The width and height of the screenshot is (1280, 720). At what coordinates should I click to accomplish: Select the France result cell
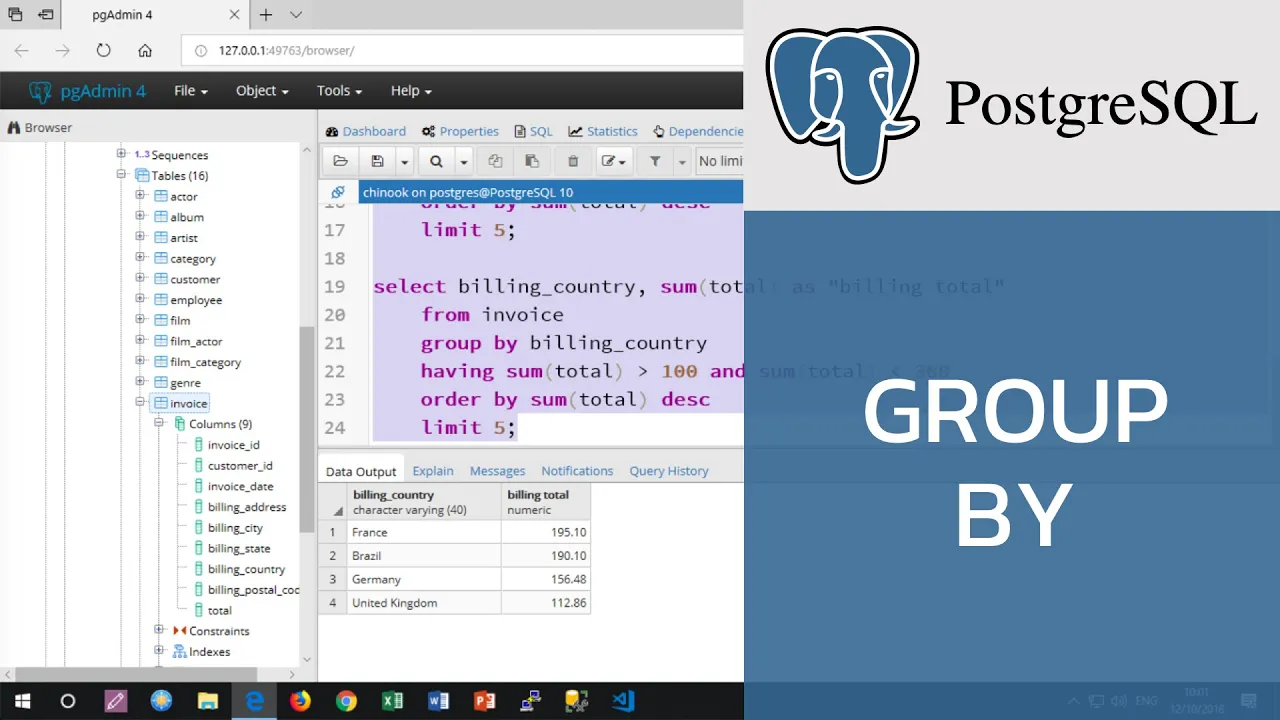pos(424,532)
